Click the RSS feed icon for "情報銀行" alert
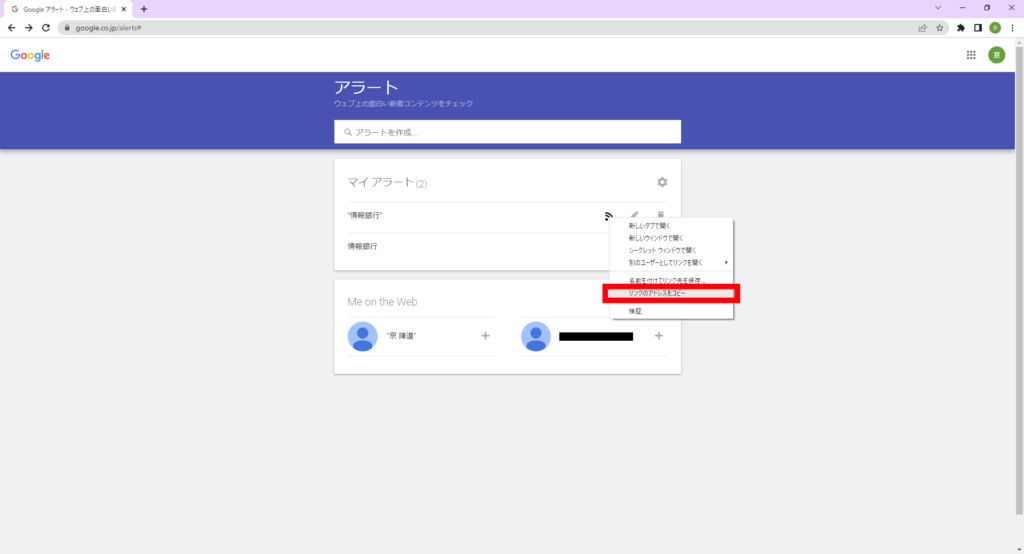Viewport: 1024px width, 554px height. point(608,215)
